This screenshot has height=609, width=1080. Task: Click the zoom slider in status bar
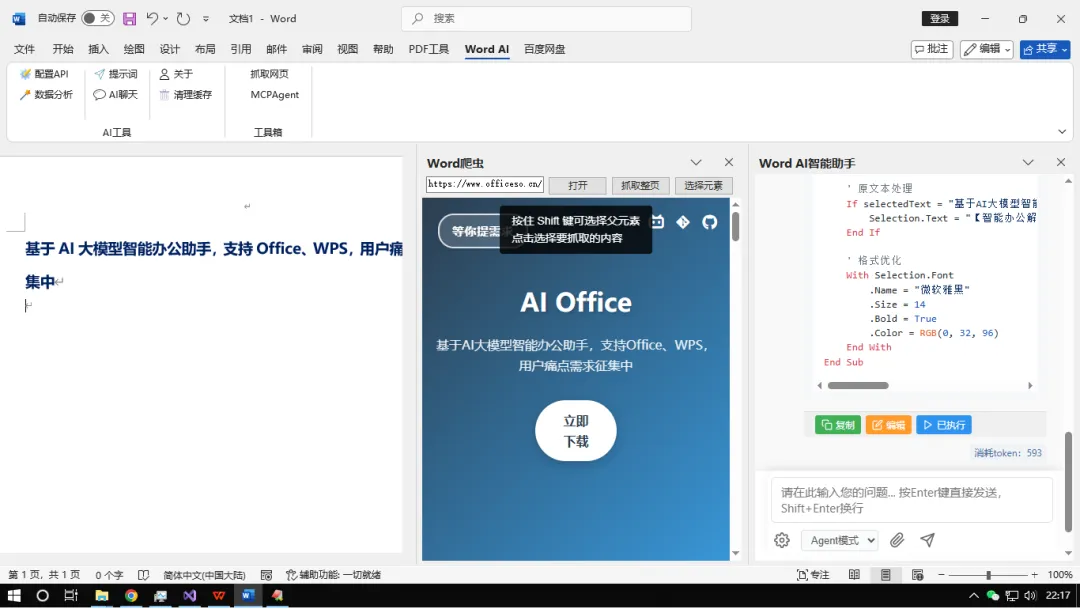click(x=988, y=575)
